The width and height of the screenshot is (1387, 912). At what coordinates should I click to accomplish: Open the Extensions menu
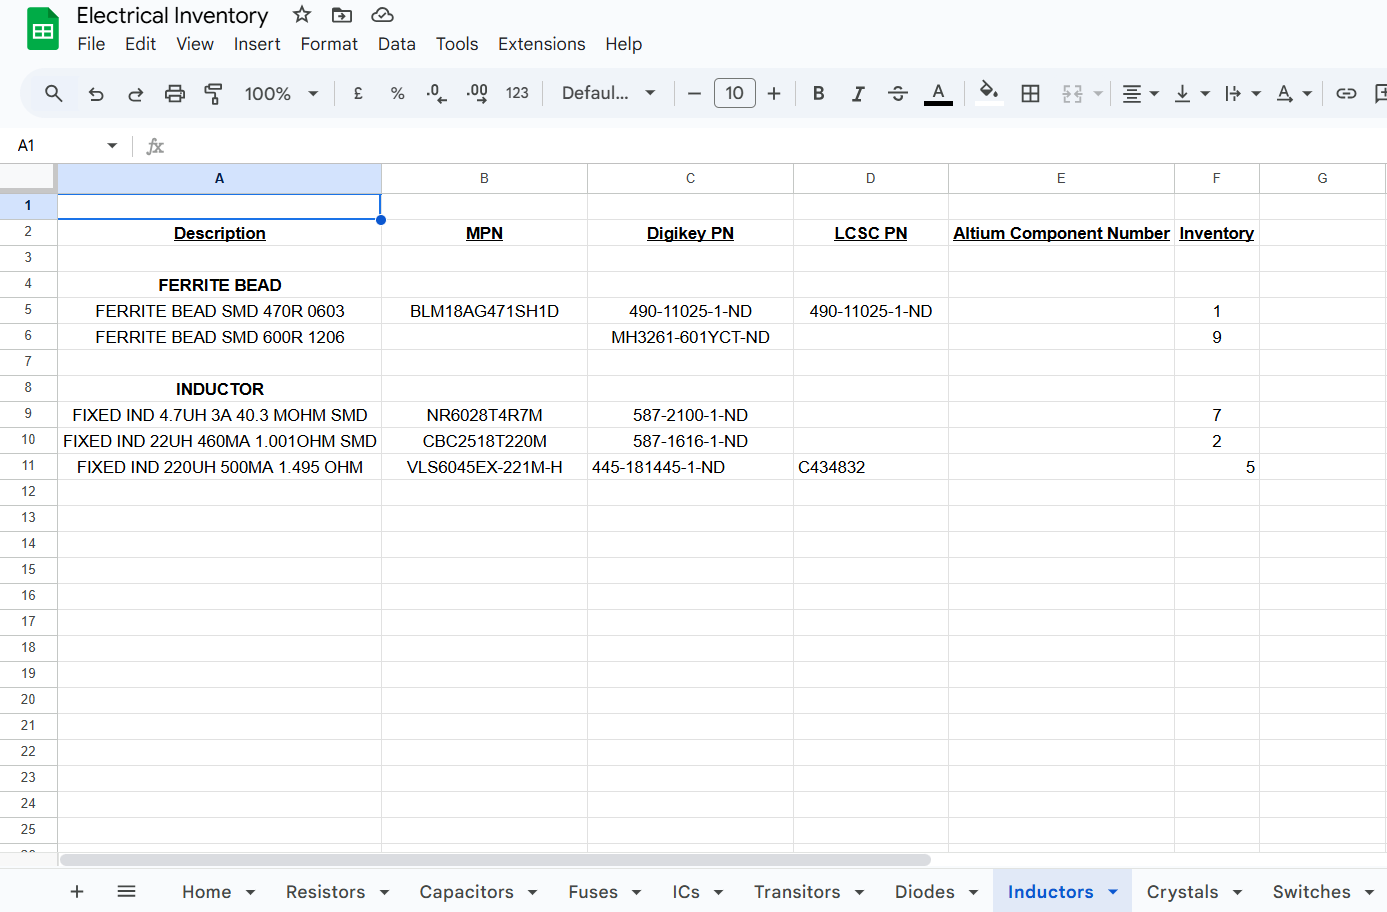tap(541, 44)
